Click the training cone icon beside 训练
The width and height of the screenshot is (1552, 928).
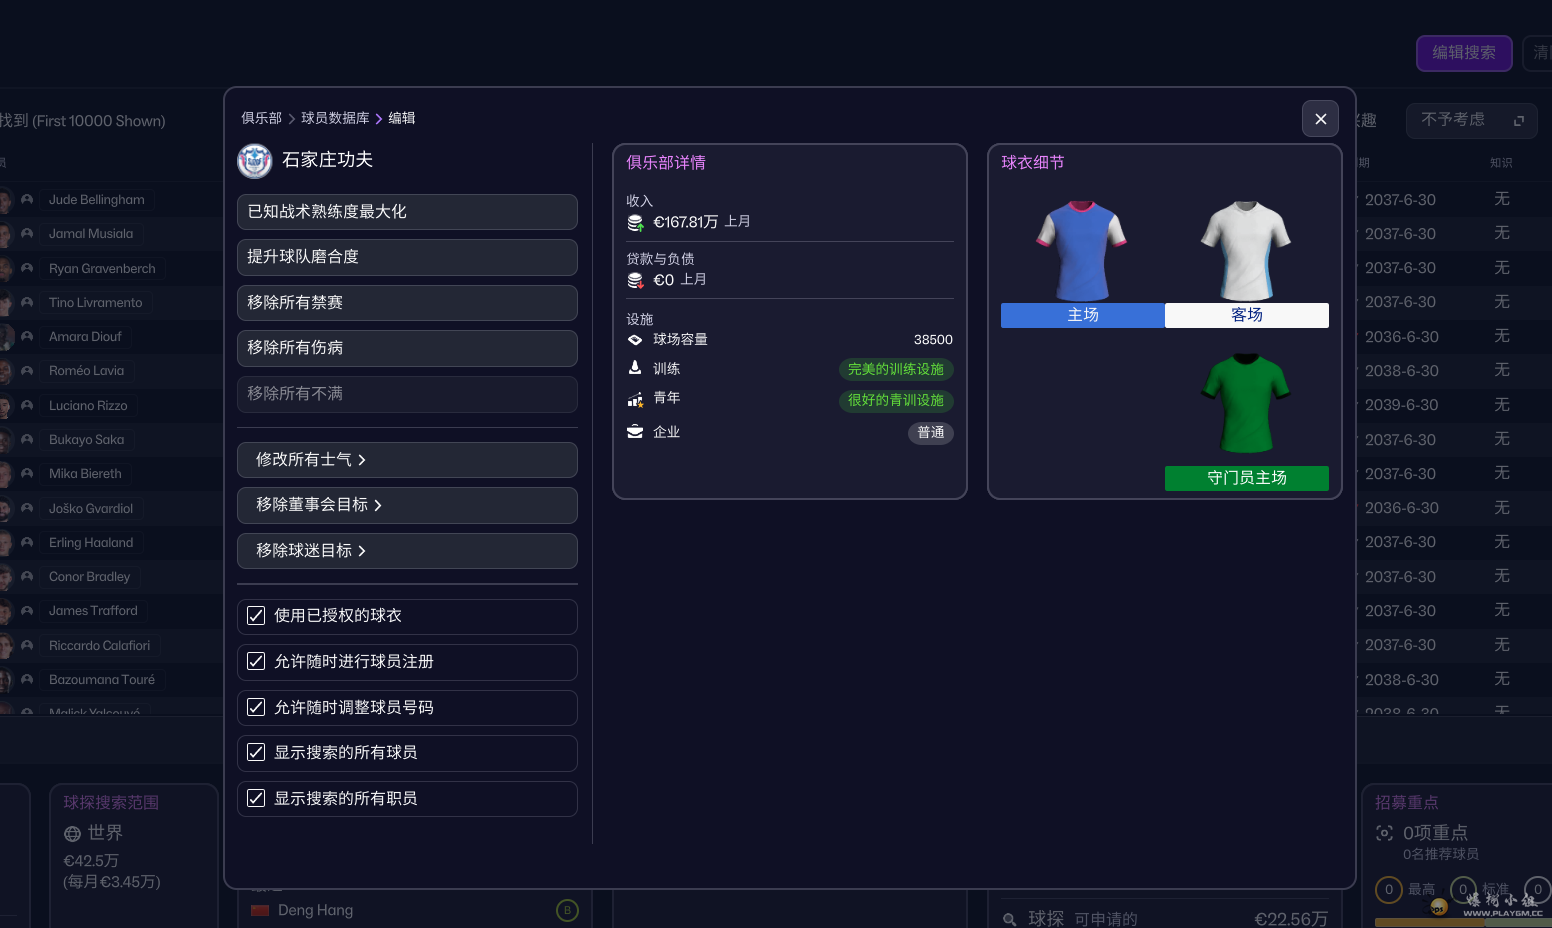[x=635, y=369]
